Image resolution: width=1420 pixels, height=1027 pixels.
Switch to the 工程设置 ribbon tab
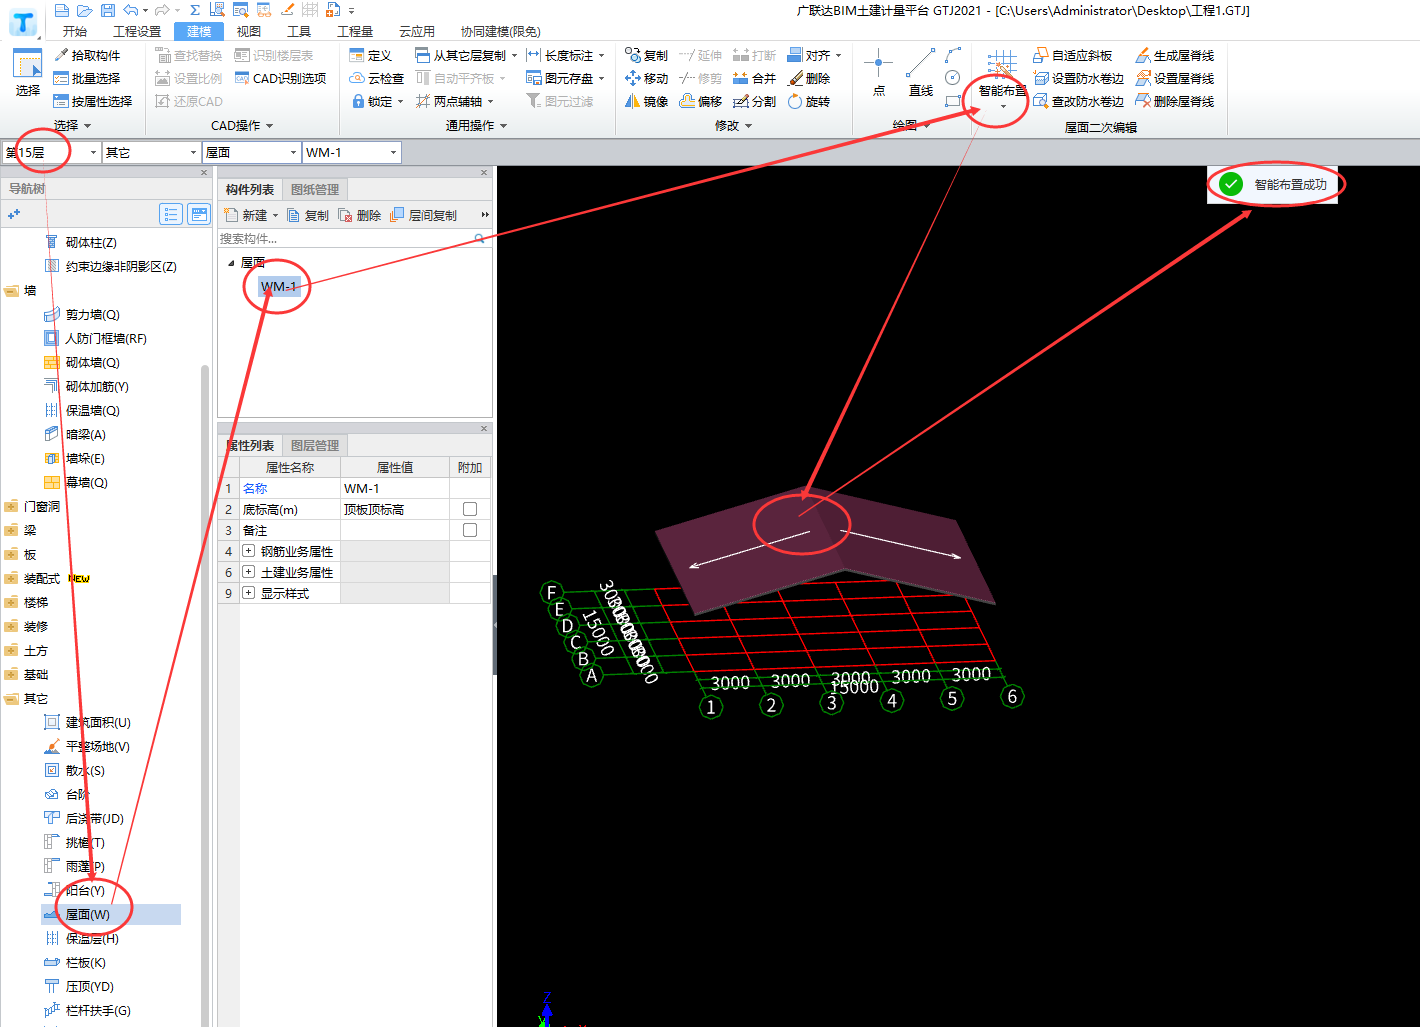137,31
